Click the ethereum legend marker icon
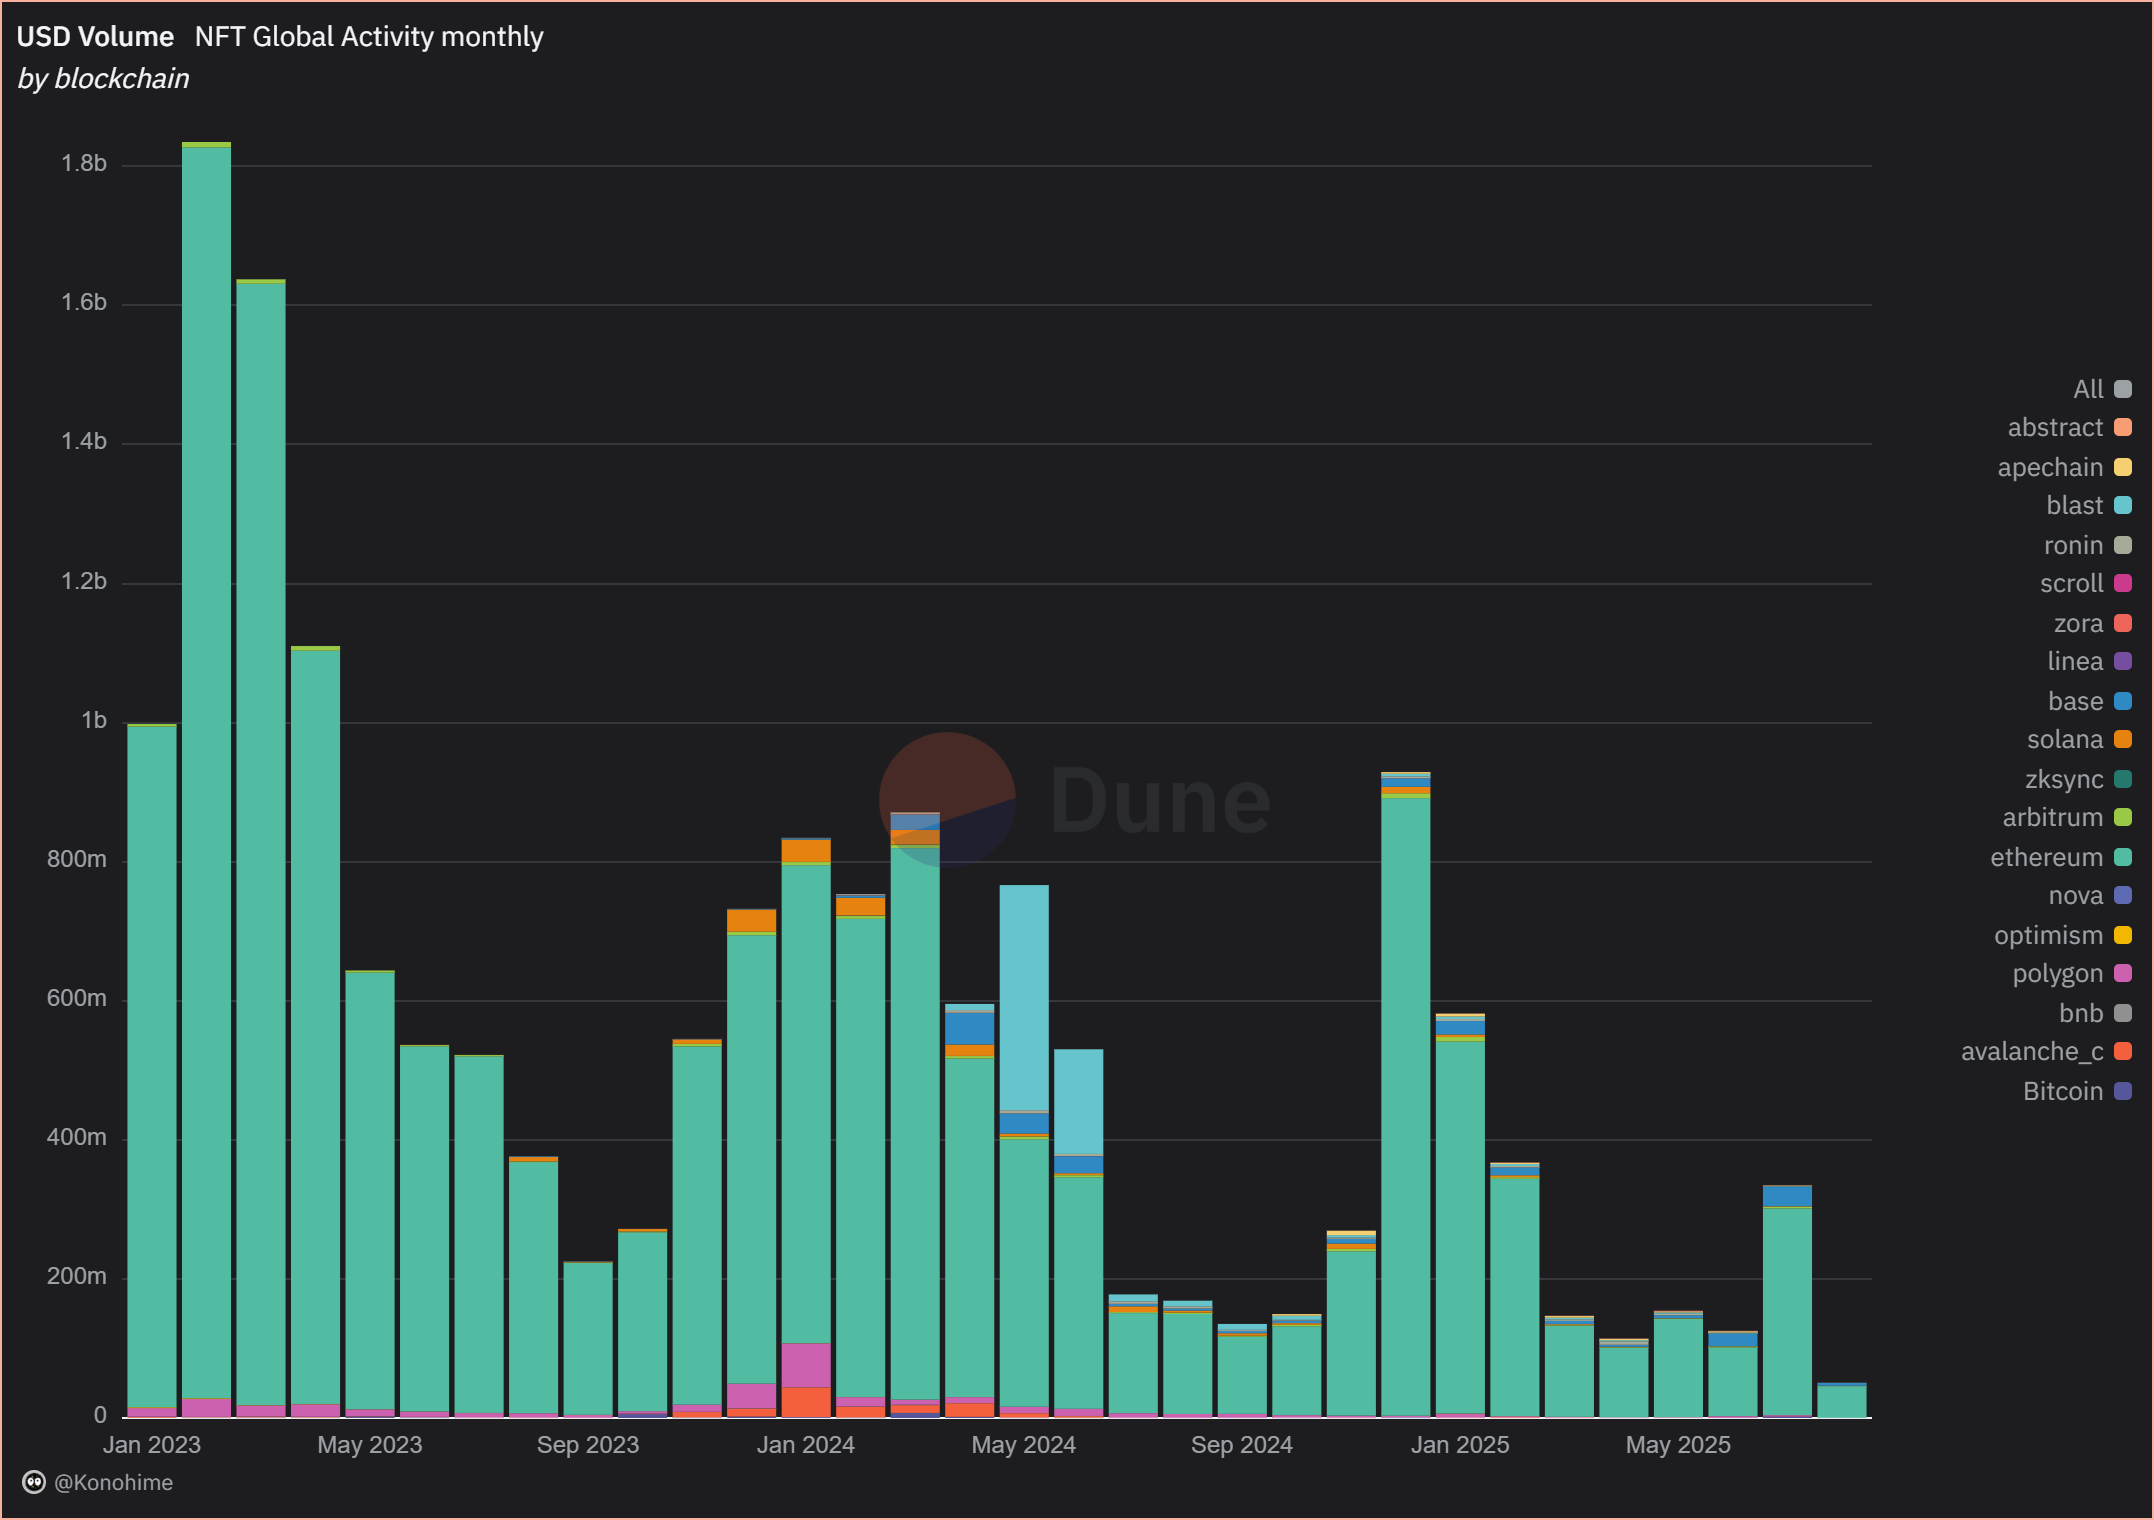Screen dimensions: 2154x1520 coord(2121,857)
